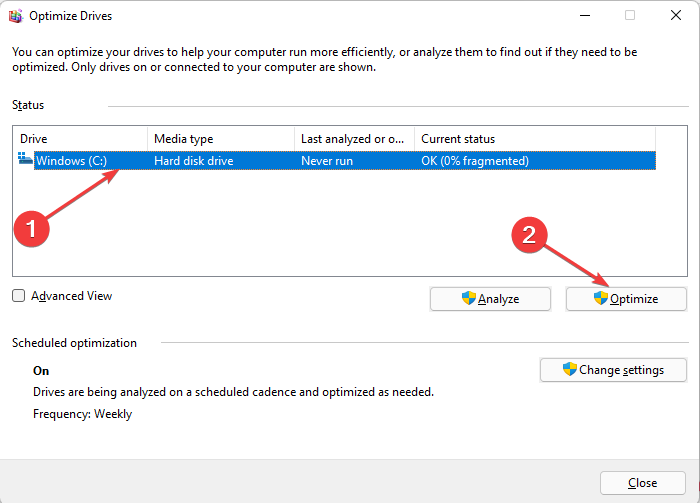Click the shield icon on Change settings
This screenshot has width=700, height=503.
click(570, 369)
